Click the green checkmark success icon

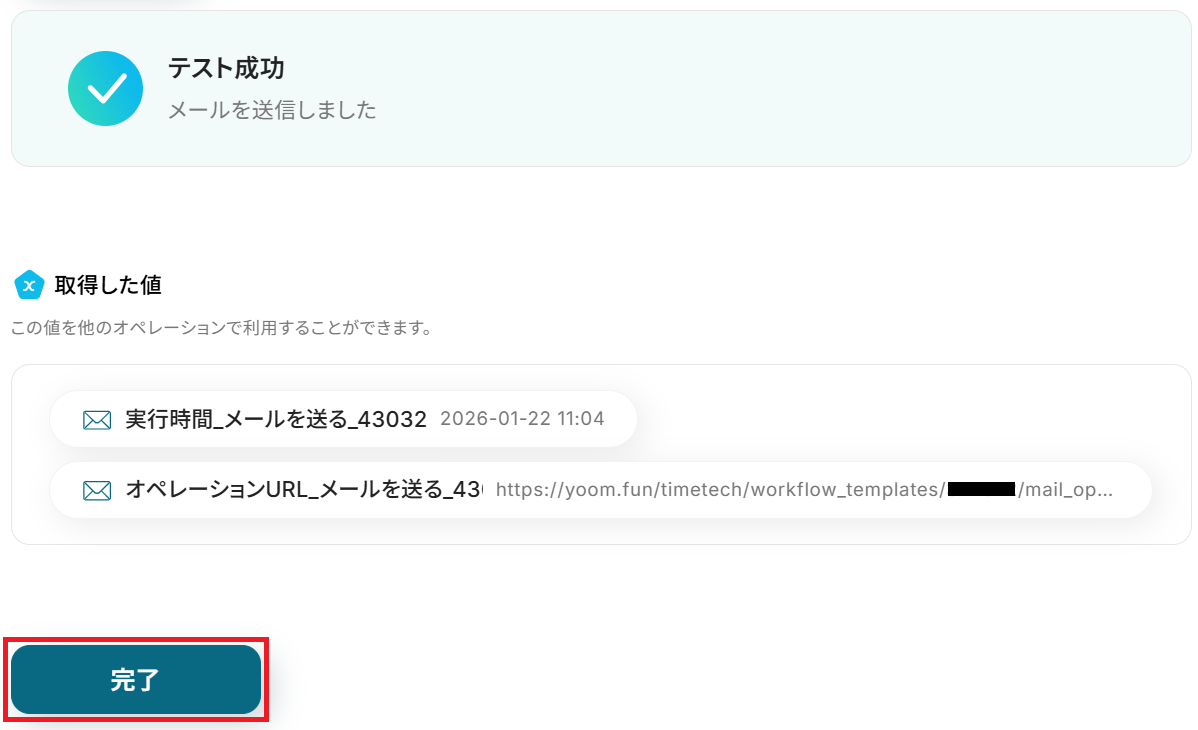105,89
